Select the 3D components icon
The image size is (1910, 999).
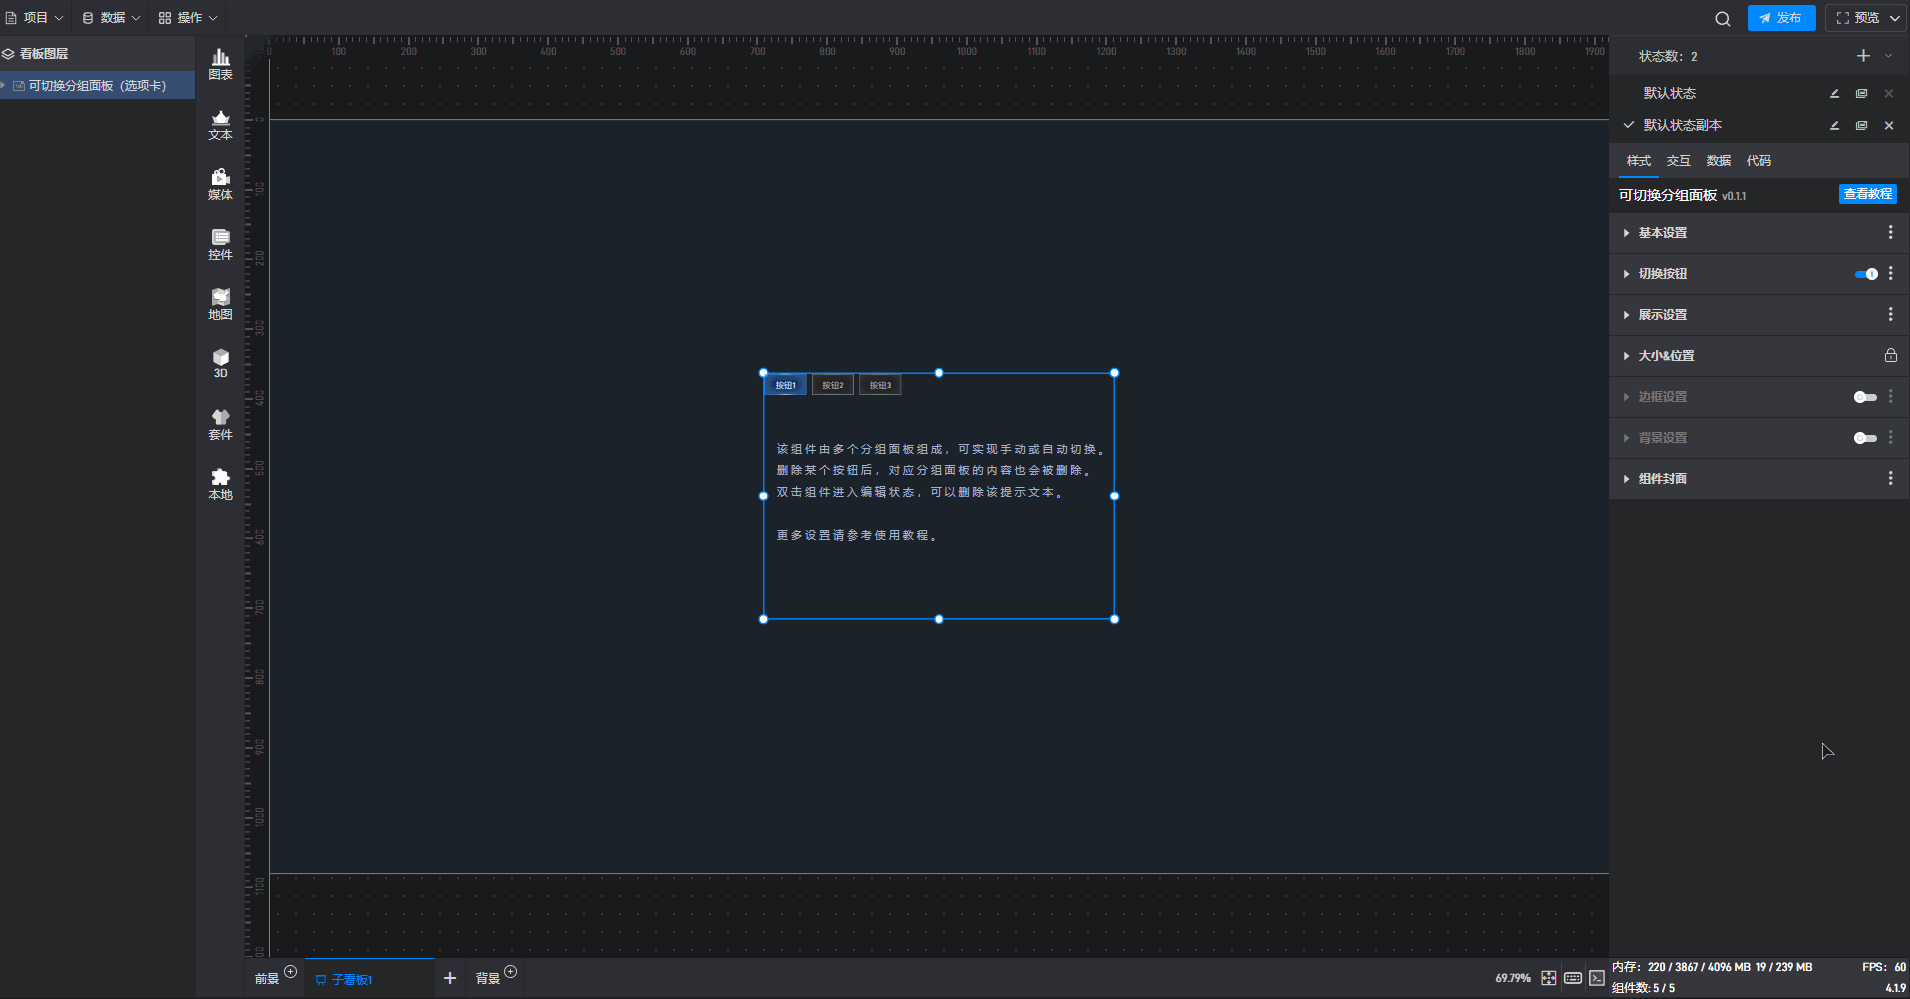(x=220, y=363)
